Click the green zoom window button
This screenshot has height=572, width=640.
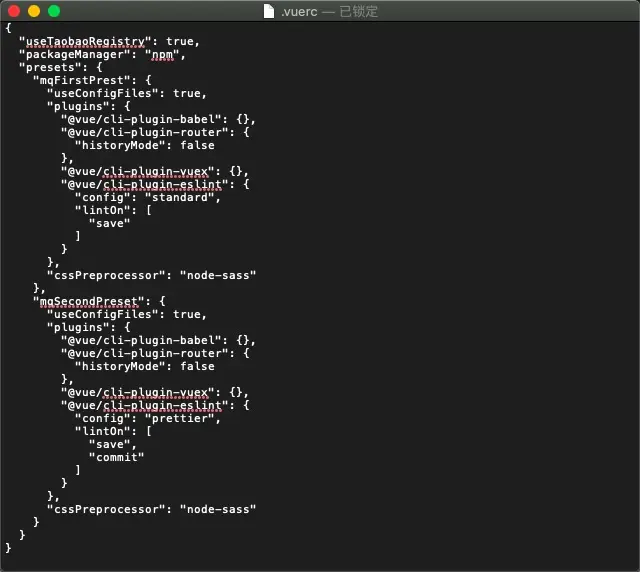tap(54, 11)
